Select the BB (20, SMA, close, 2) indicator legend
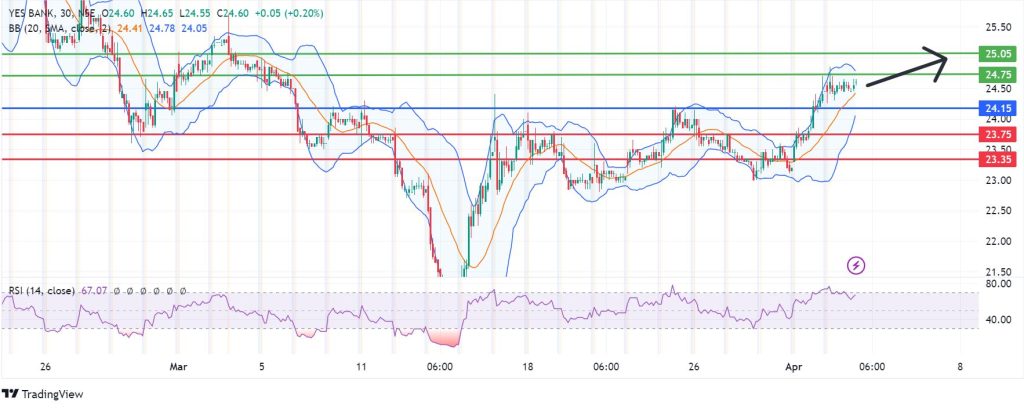Viewport: 1024px width, 408px height. pos(60,27)
